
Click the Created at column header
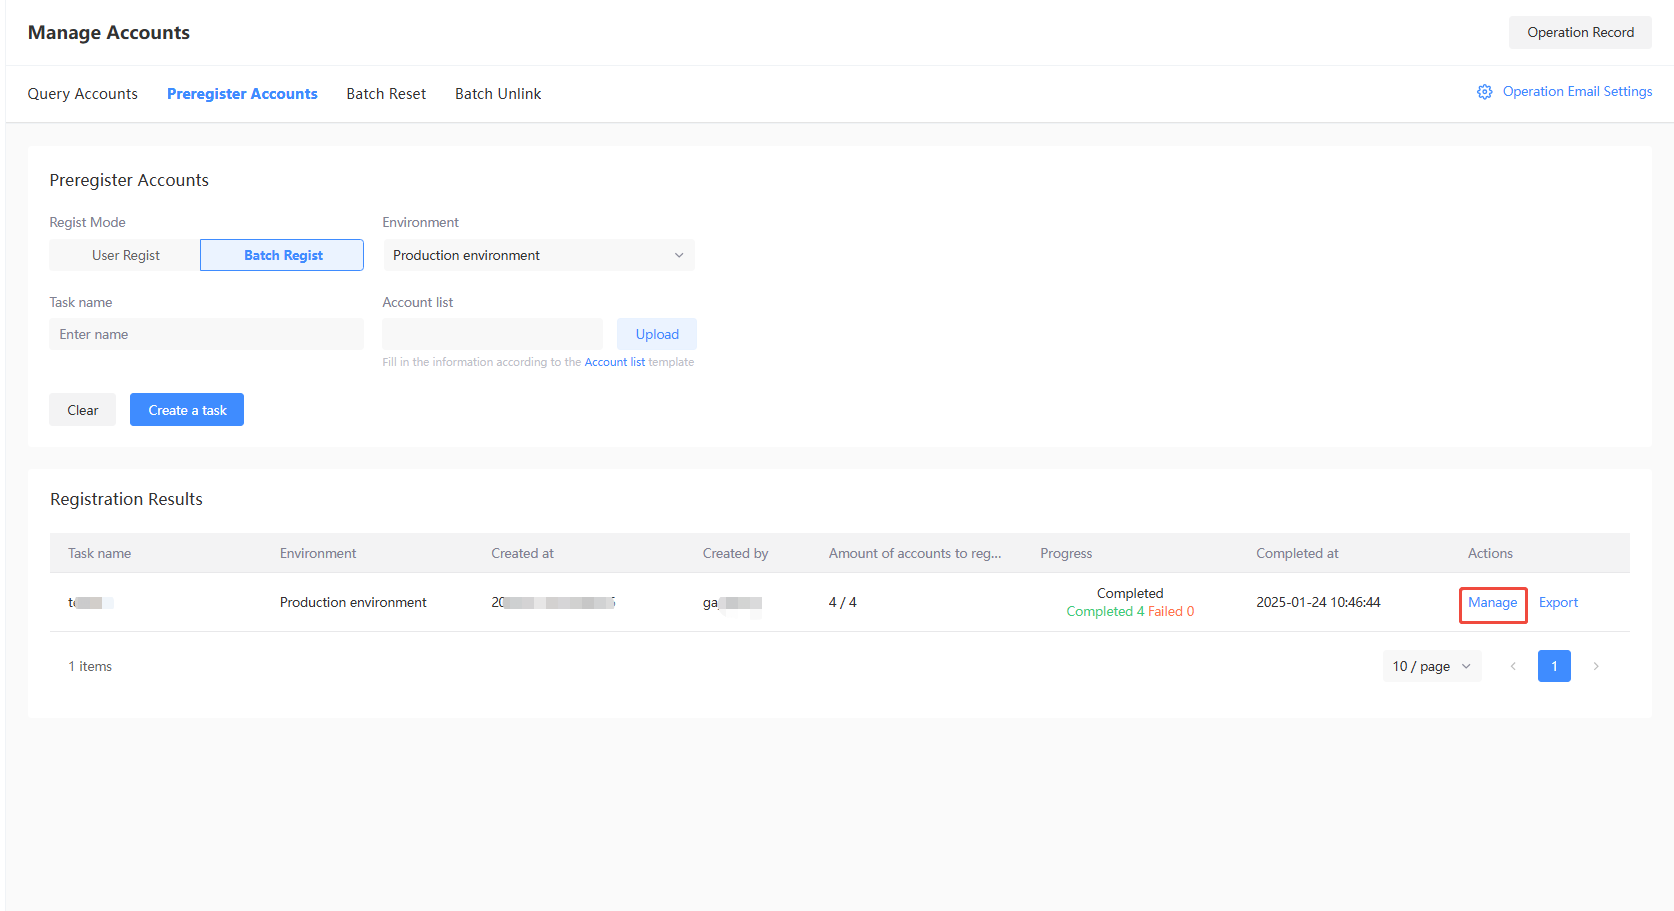(522, 553)
